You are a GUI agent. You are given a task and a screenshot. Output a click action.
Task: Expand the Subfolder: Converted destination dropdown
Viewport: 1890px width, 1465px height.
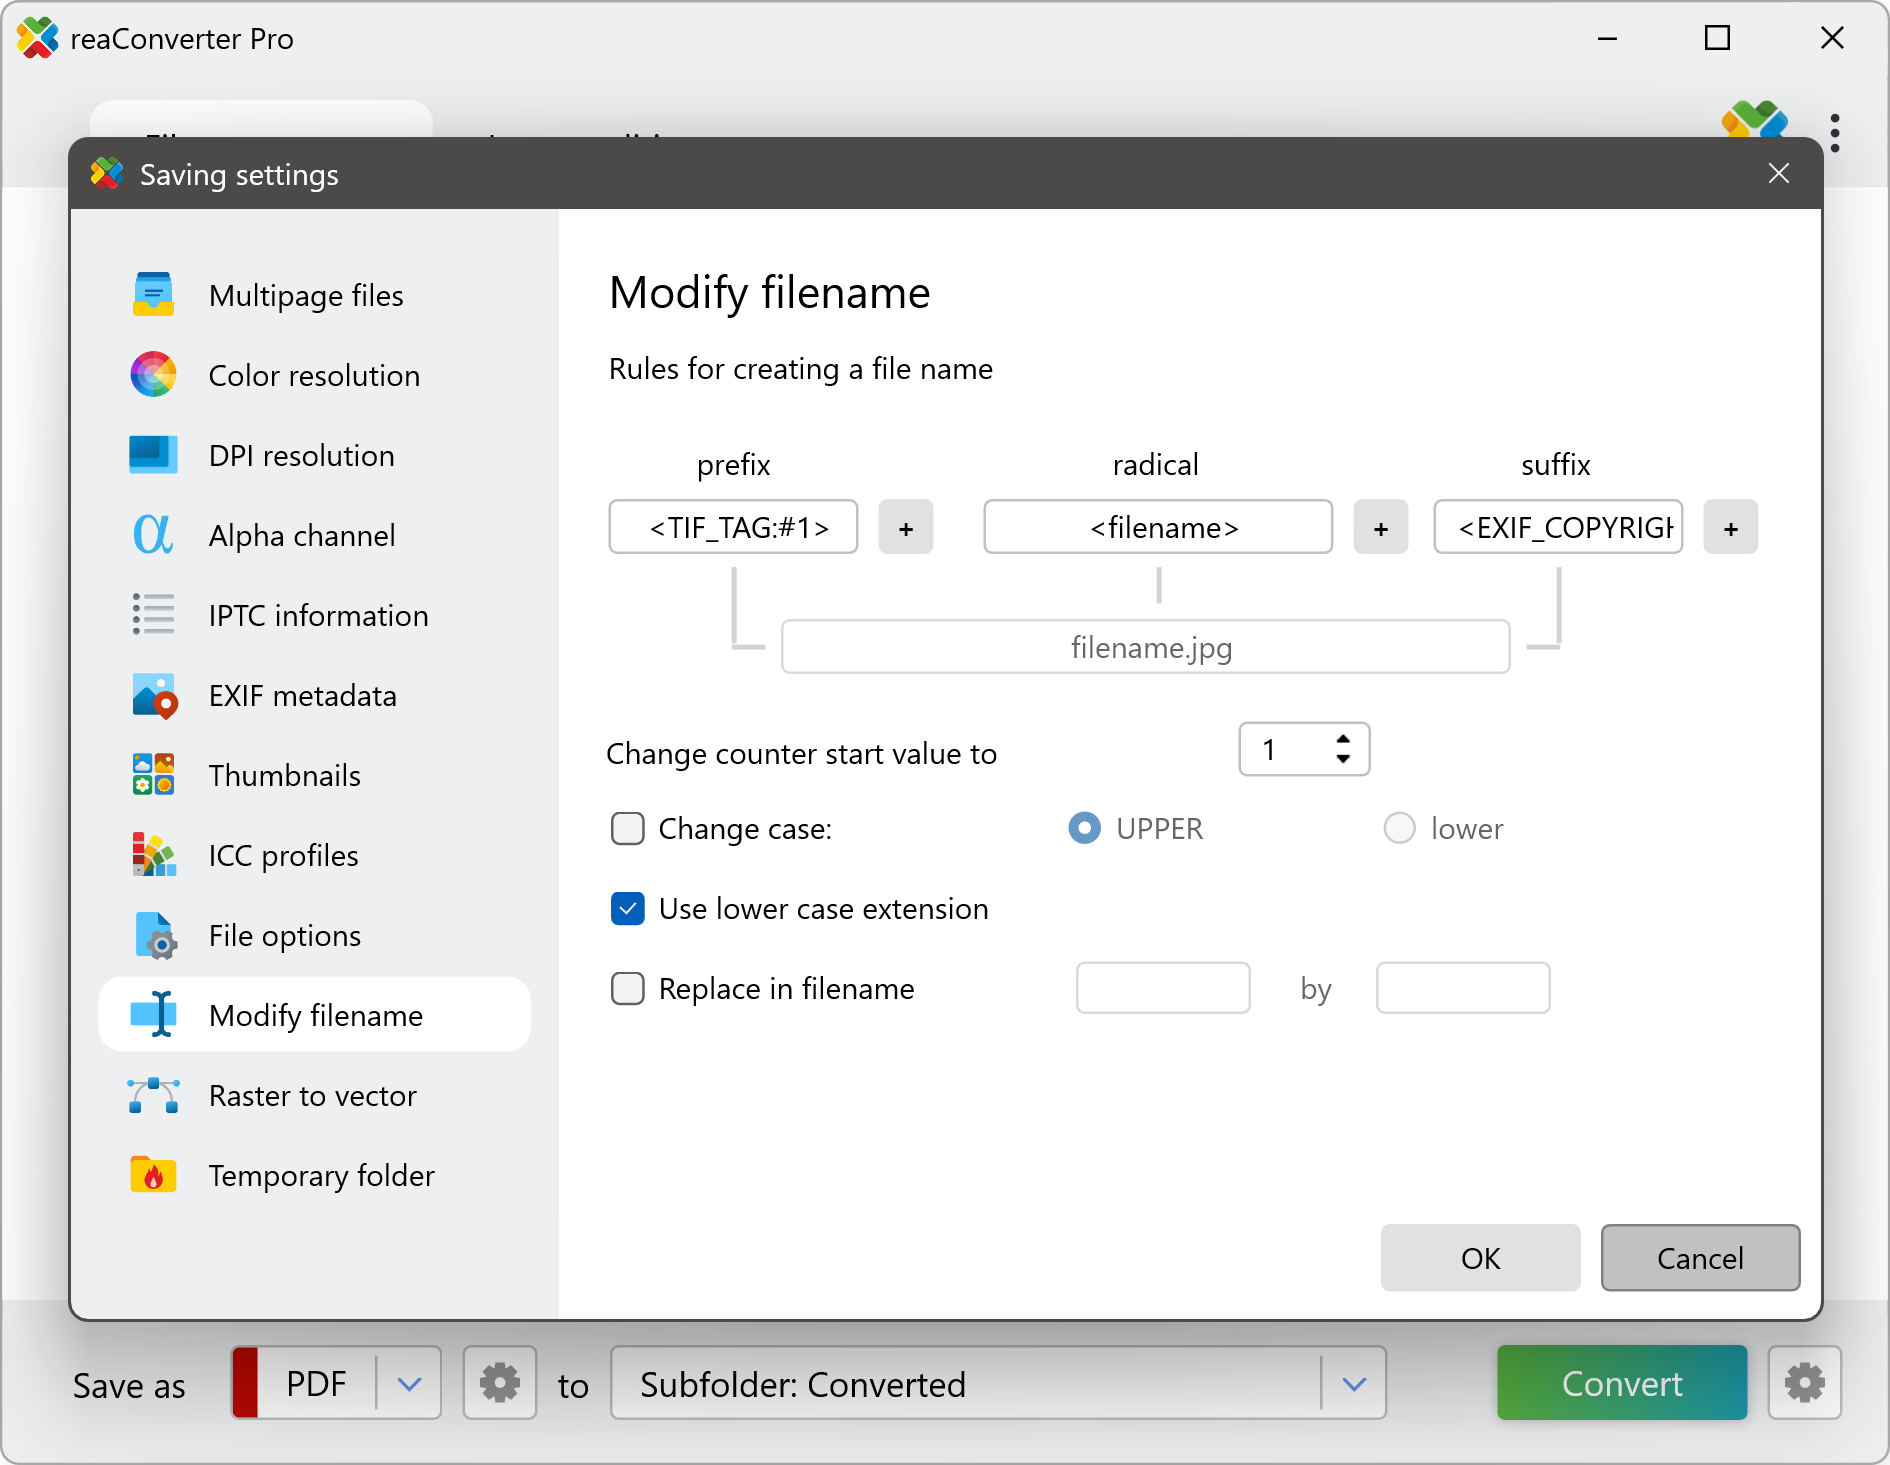[1354, 1384]
